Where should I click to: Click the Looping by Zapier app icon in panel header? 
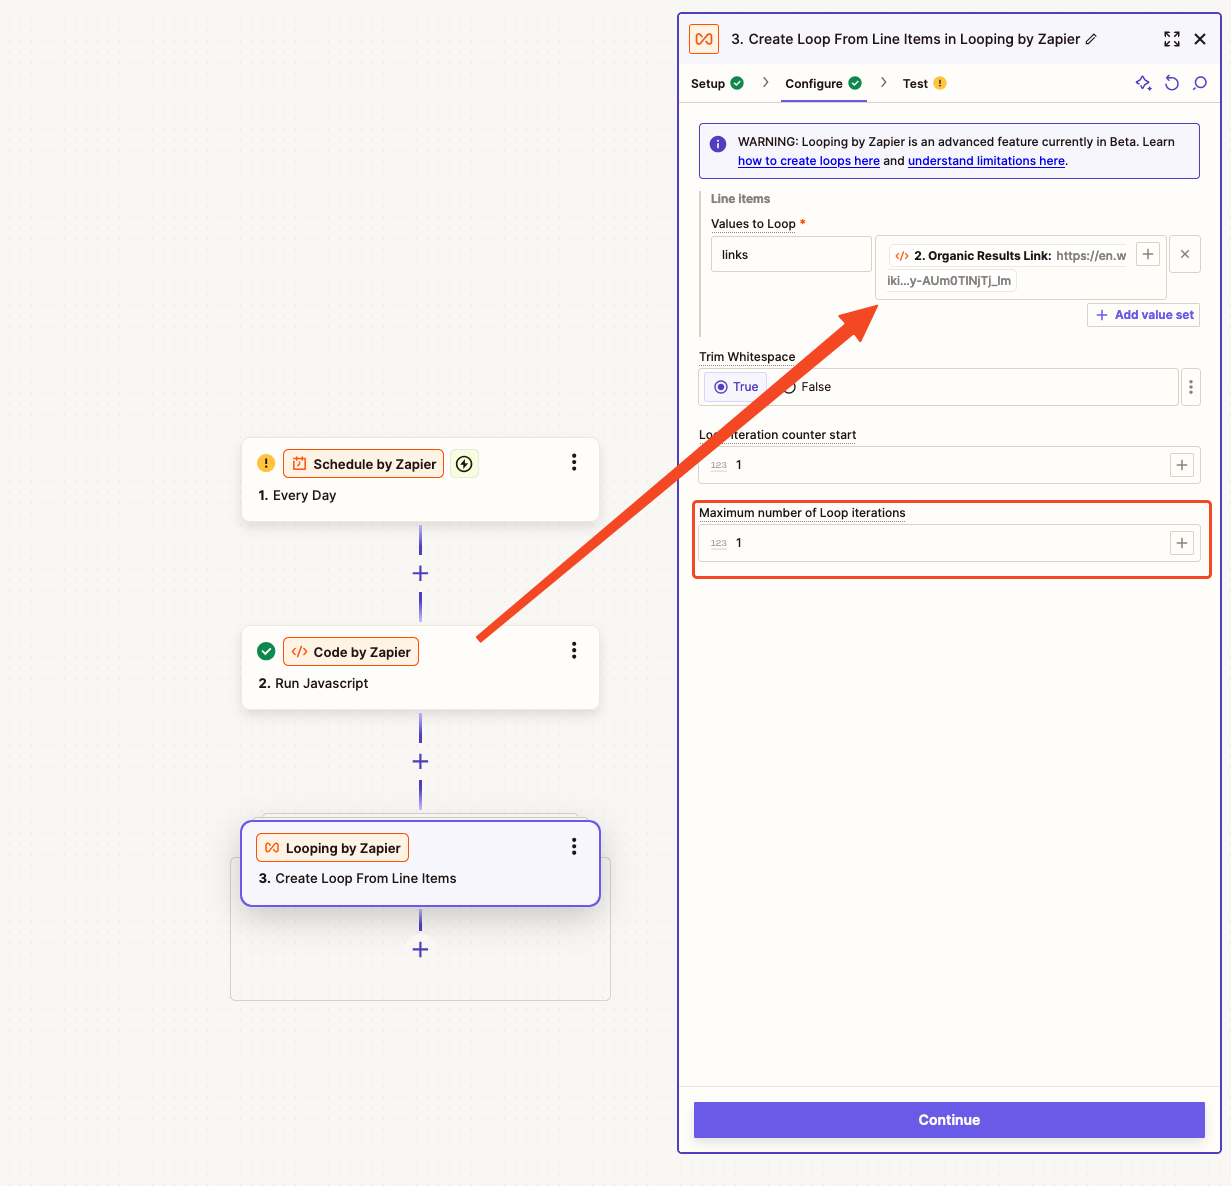coord(704,39)
